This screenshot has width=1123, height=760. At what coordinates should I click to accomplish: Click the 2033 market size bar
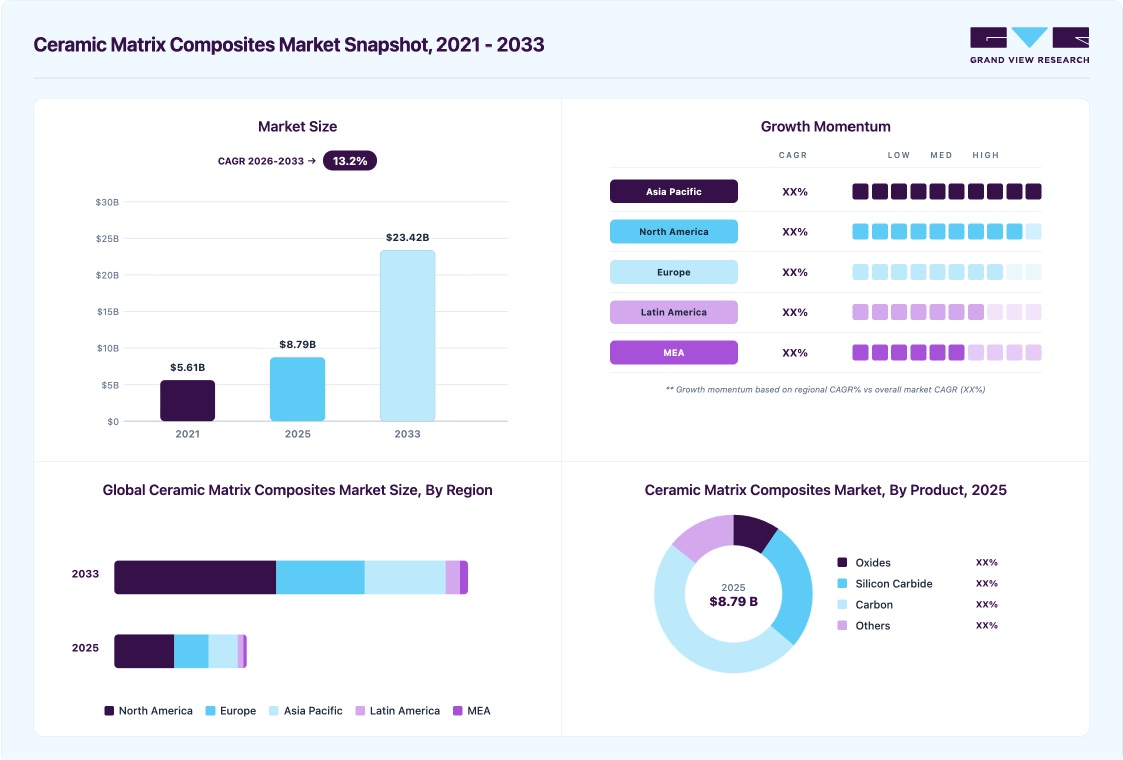click(408, 336)
